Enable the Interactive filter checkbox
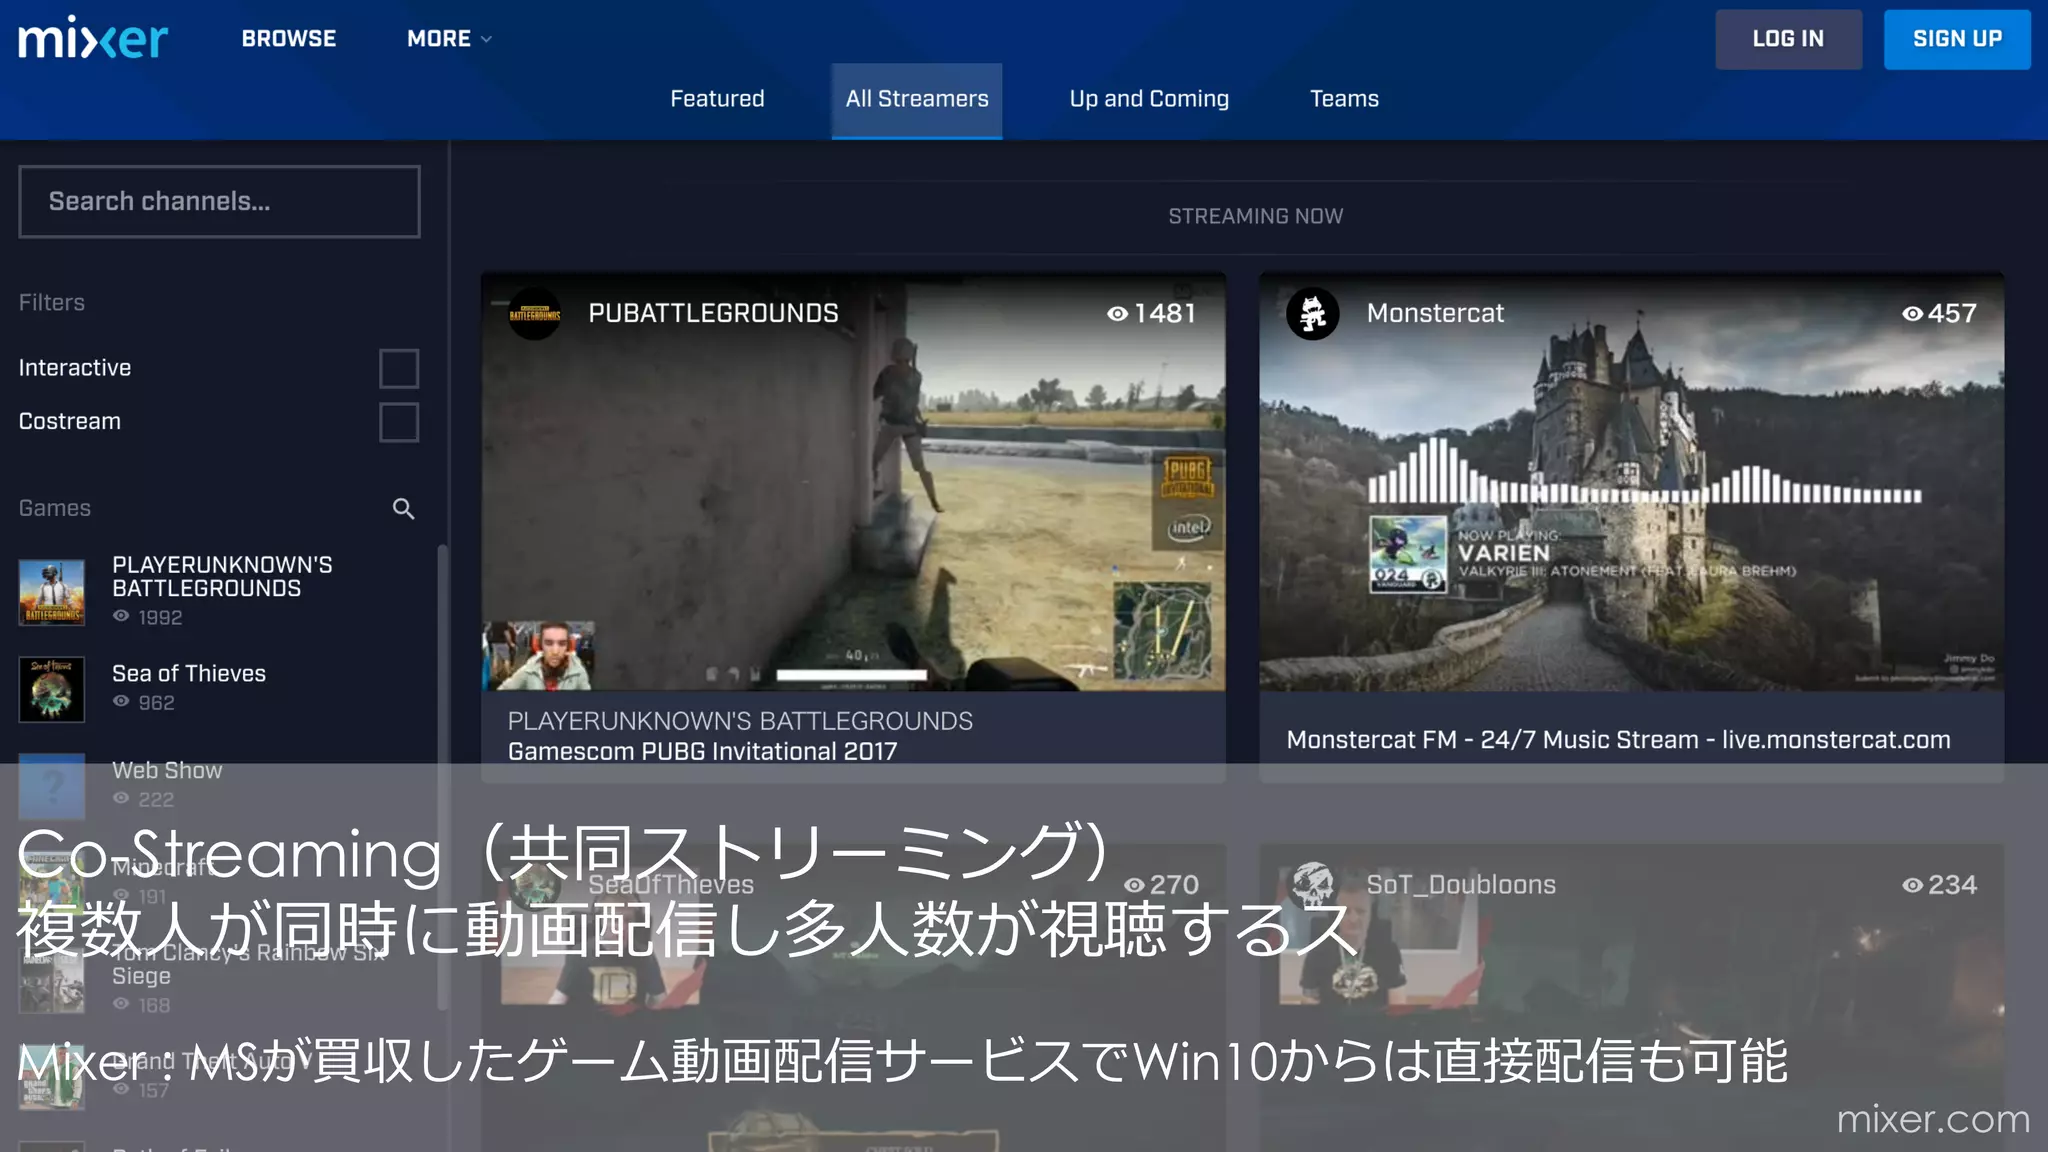This screenshot has height=1152, width=2048. (399, 368)
